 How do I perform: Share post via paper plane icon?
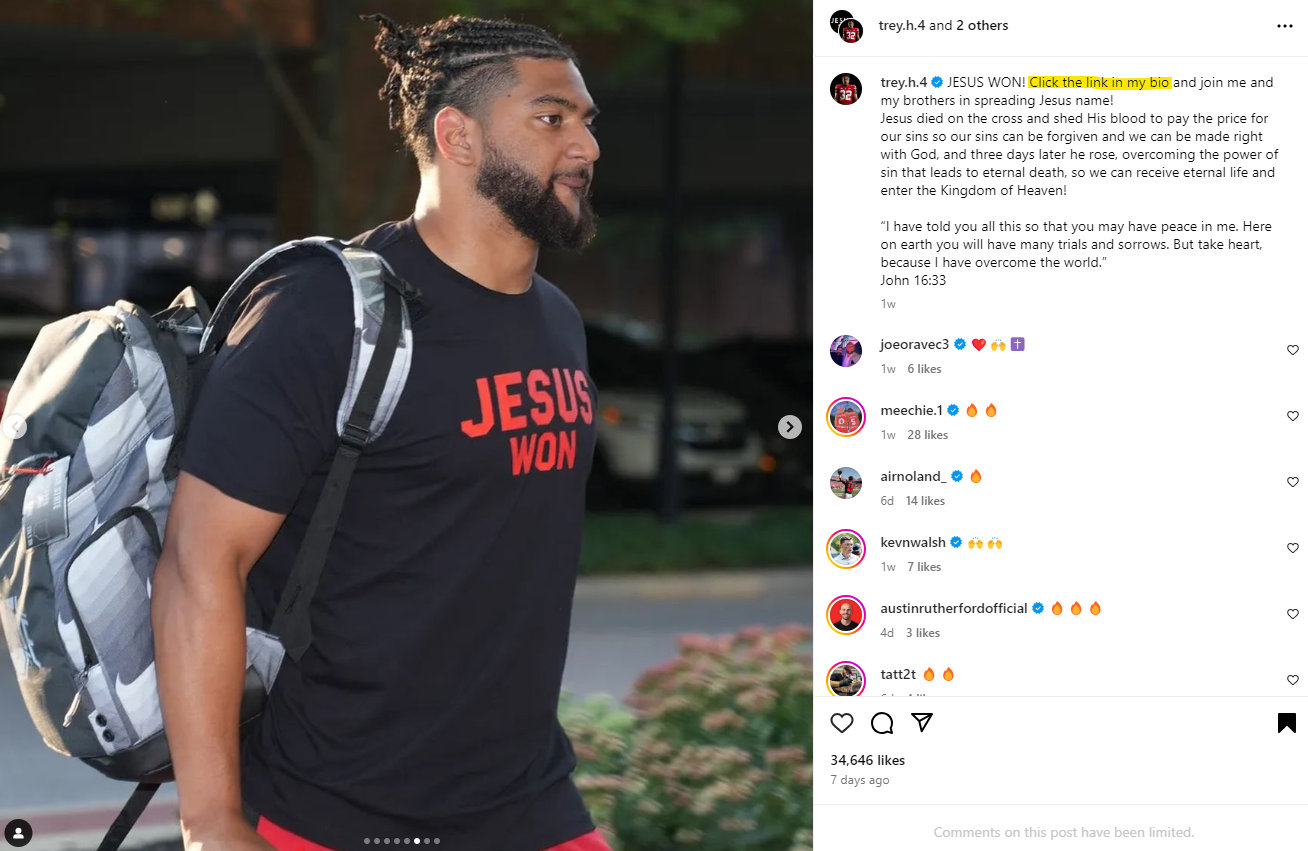(922, 723)
